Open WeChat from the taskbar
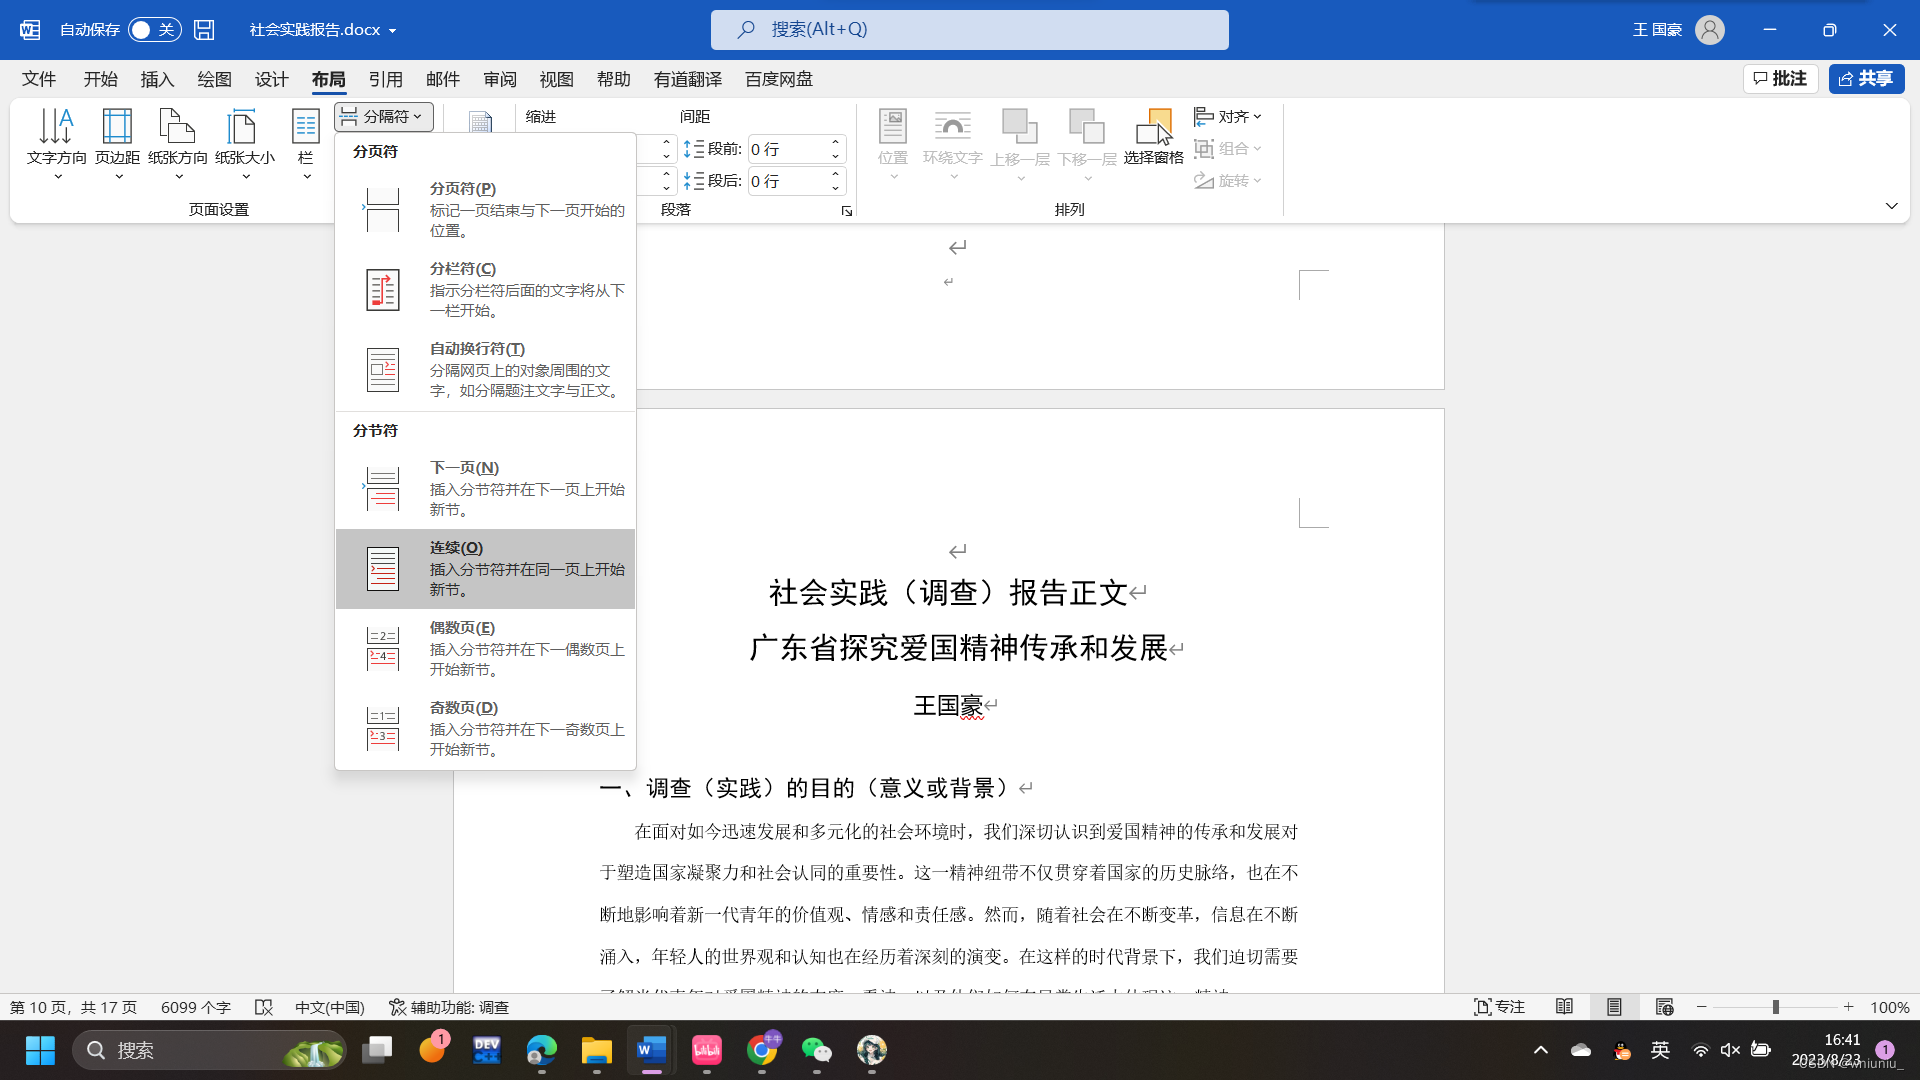This screenshot has width=1920, height=1080. pyautogui.click(x=817, y=1050)
